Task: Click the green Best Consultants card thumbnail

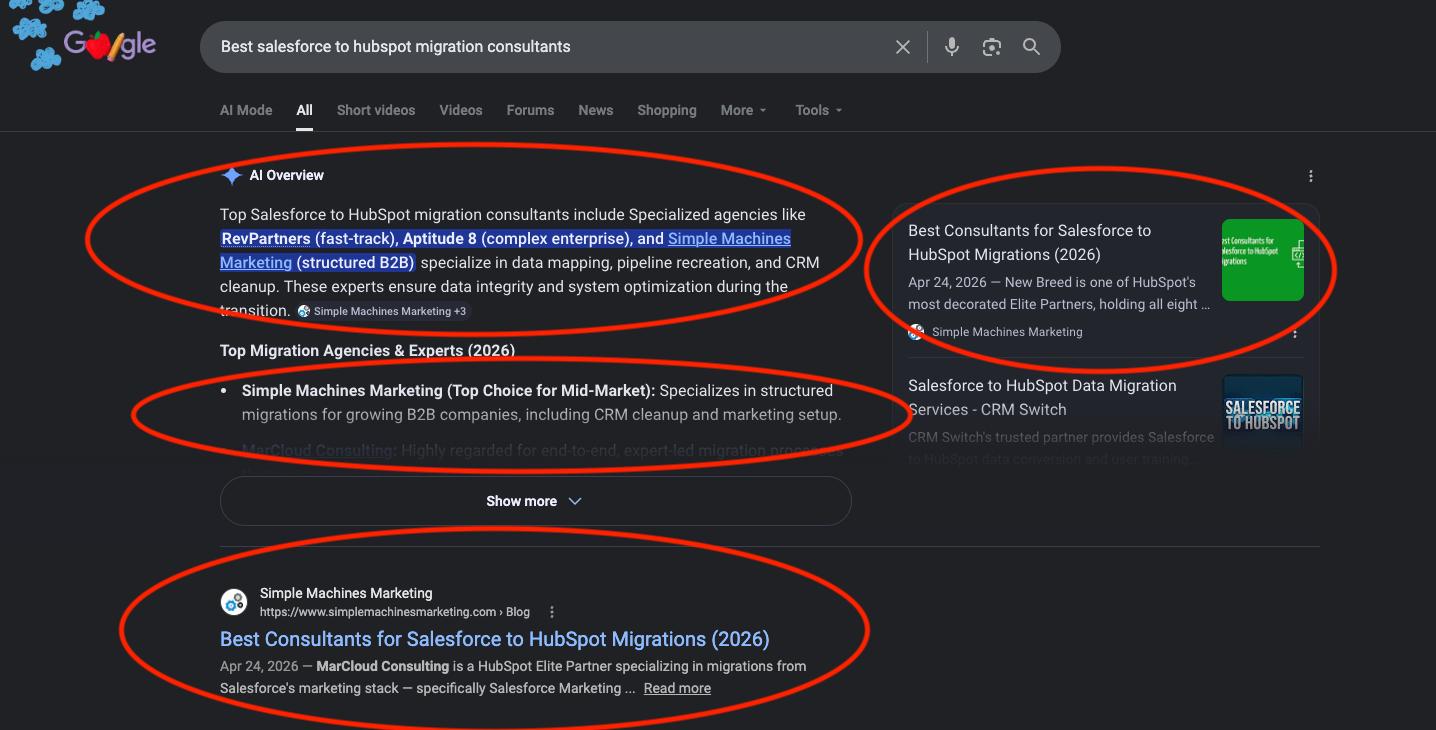Action: click(1263, 260)
